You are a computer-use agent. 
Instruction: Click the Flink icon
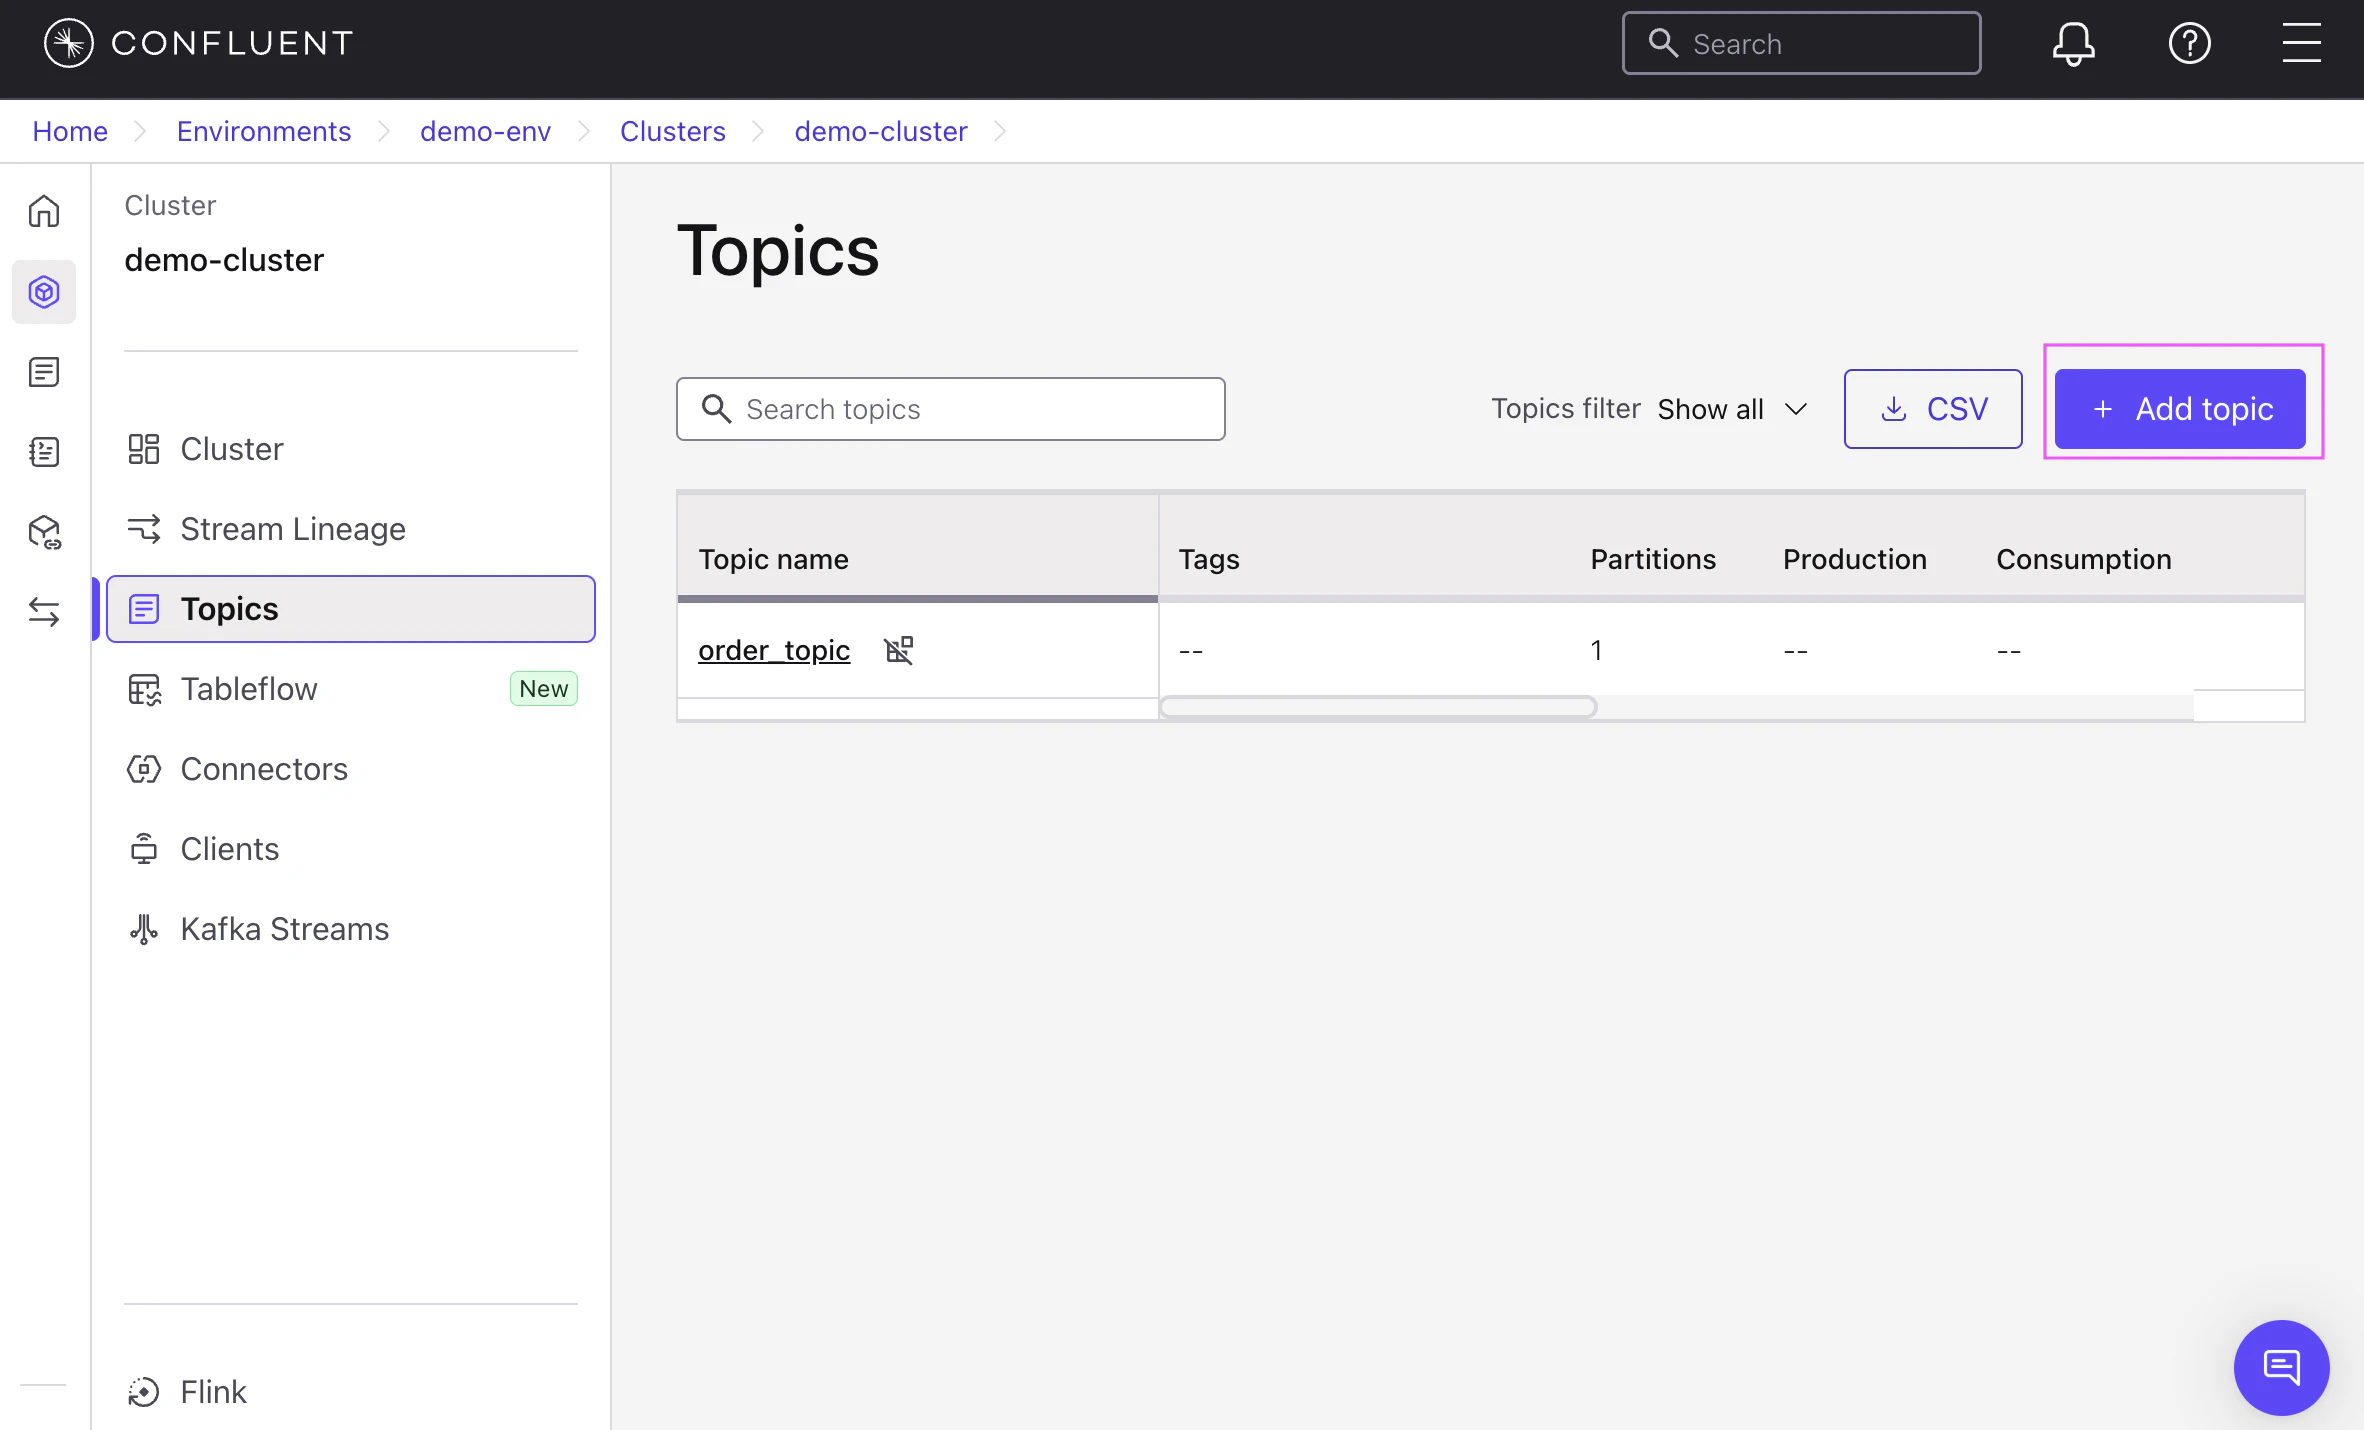(x=144, y=1392)
